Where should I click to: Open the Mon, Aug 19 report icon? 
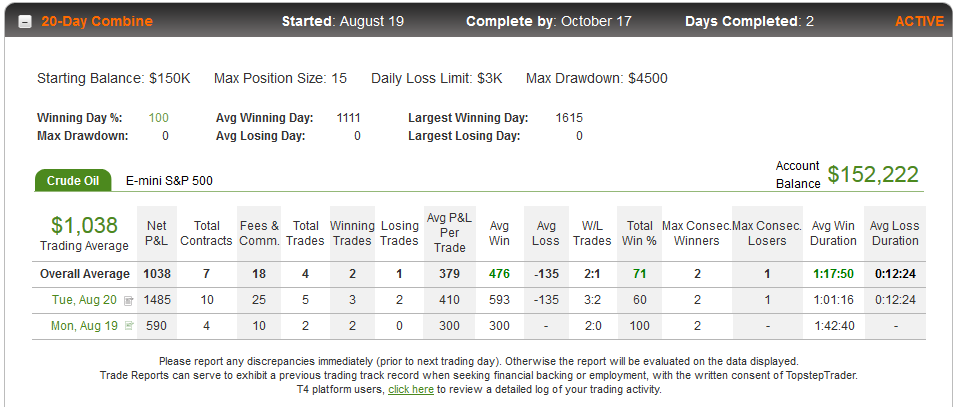(x=129, y=326)
